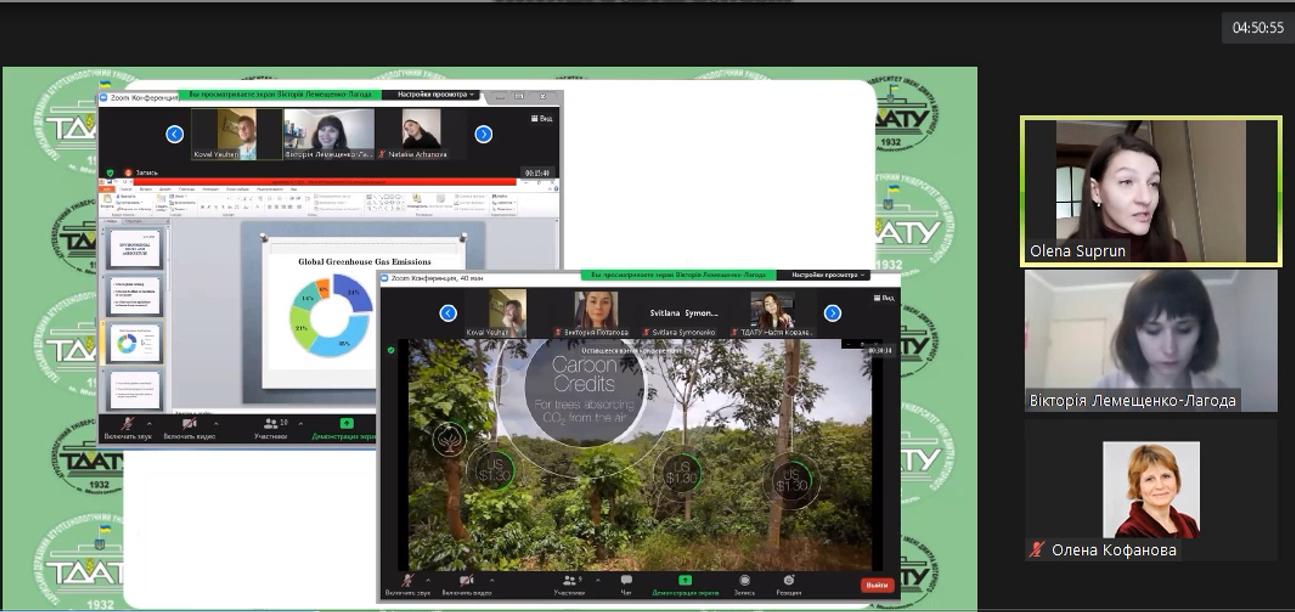Select Olena Suprun video tile
The width and height of the screenshot is (1295, 612).
(x=1151, y=192)
